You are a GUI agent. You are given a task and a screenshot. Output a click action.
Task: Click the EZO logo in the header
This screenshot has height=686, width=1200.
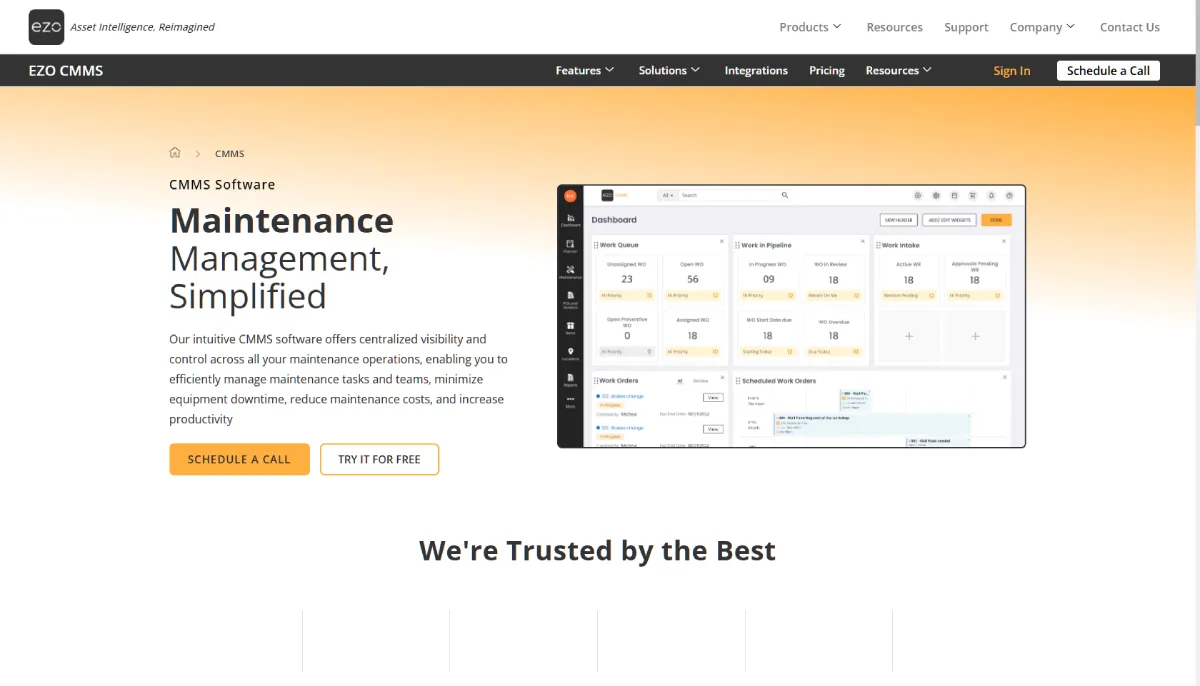coord(46,27)
